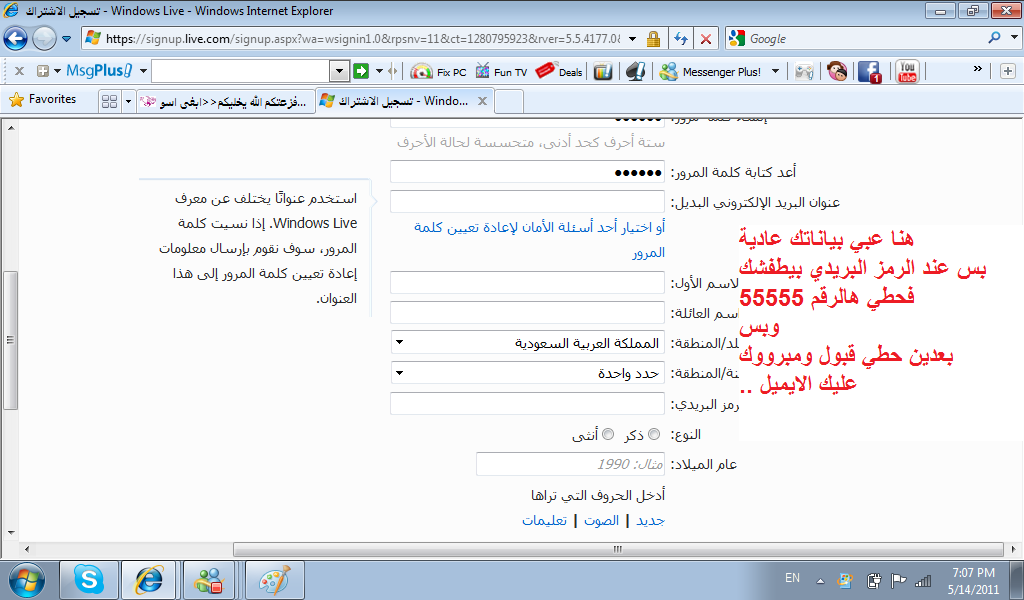This screenshot has height=600, width=1024.
Task: Open the Facebook toolbar icon
Action: [869, 71]
